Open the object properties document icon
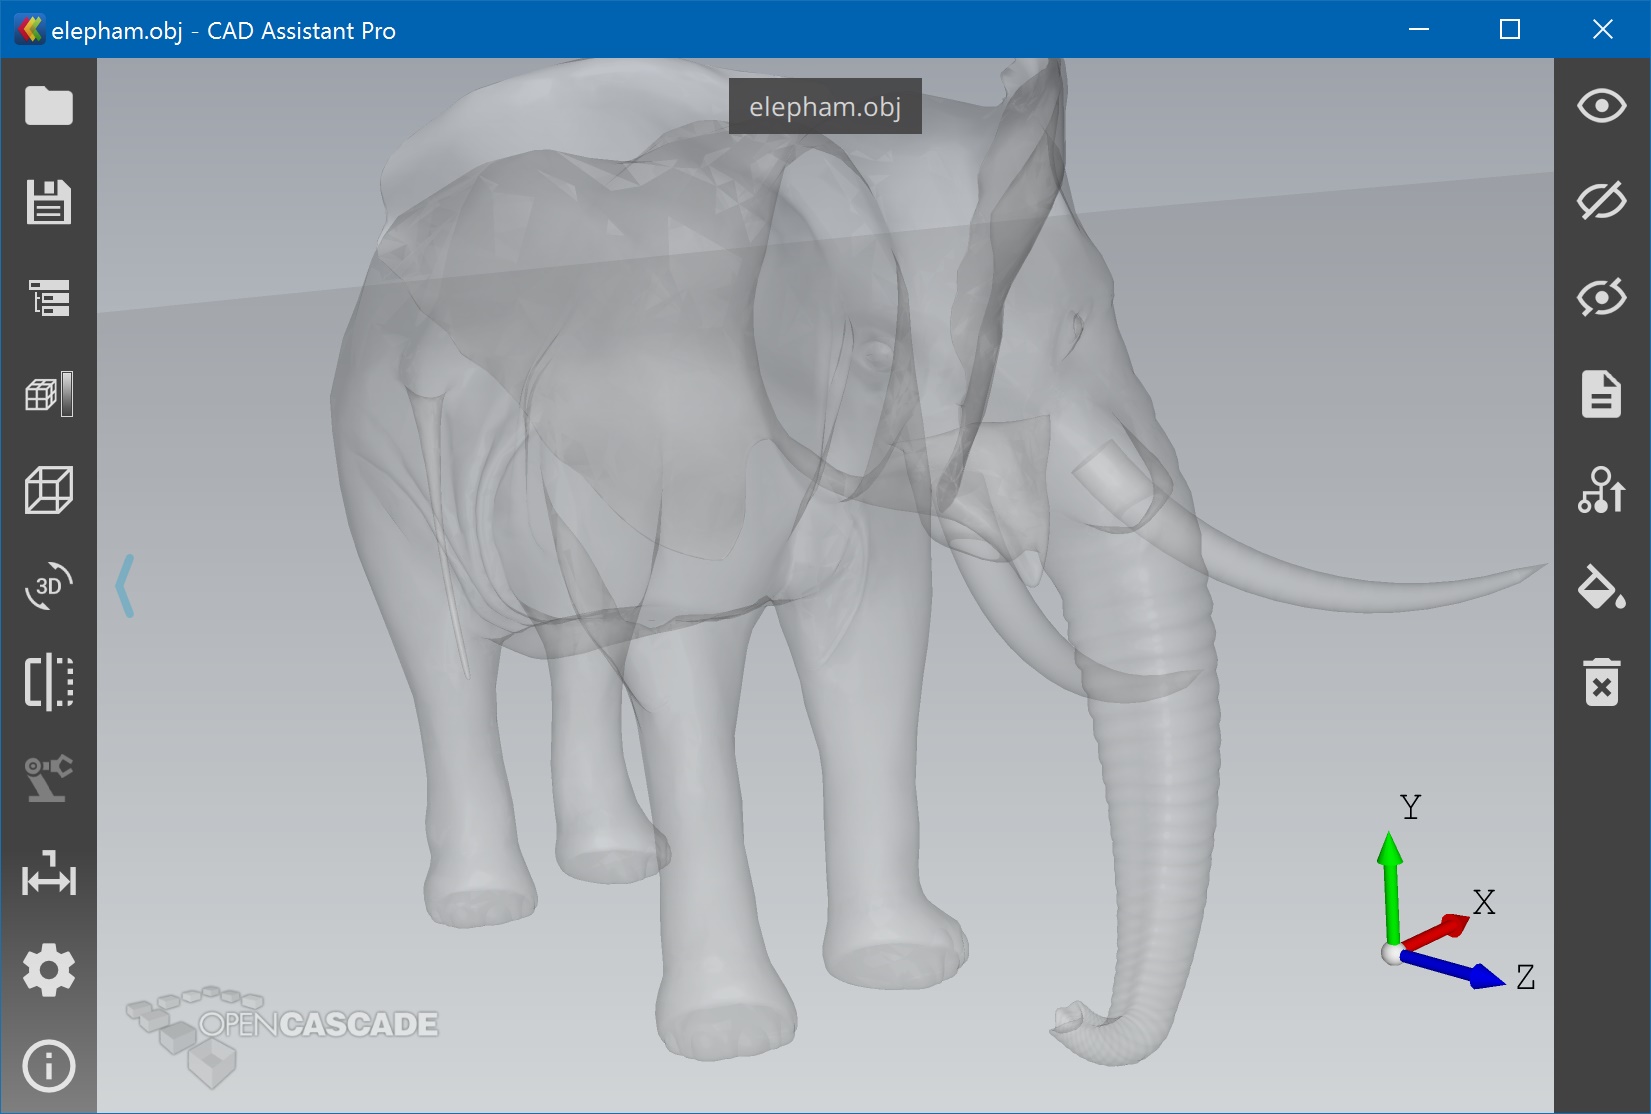The width and height of the screenshot is (1651, 1114). pos(1601,394)
